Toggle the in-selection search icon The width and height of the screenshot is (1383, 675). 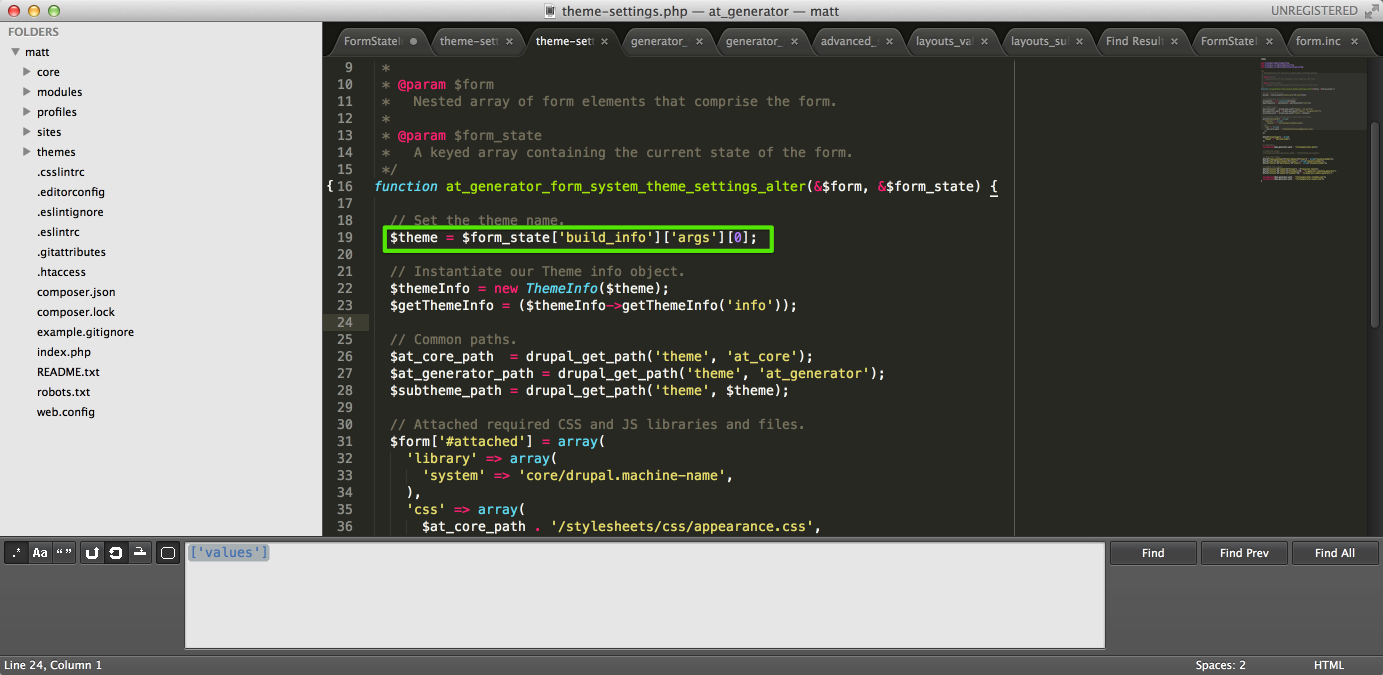pyautogui.click(x=141, y=553)
